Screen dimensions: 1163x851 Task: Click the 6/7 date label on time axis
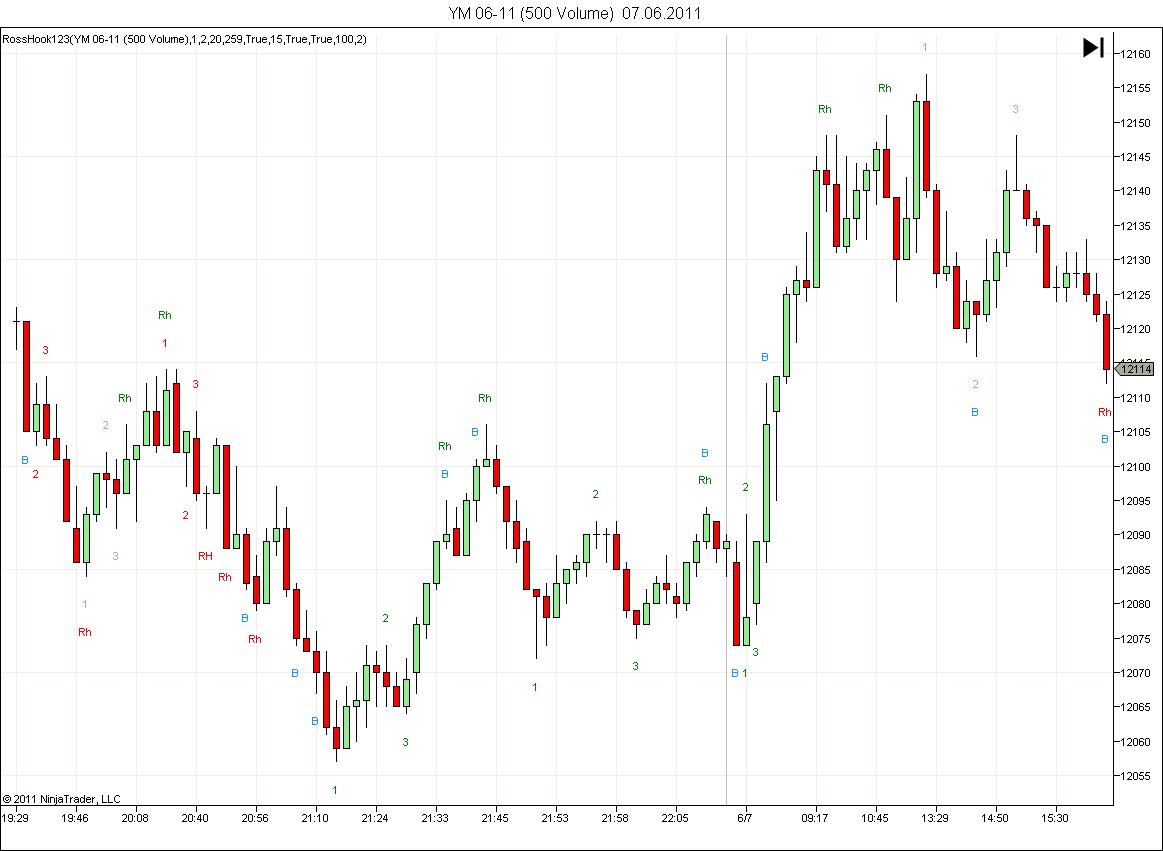(x=745, y=818)
